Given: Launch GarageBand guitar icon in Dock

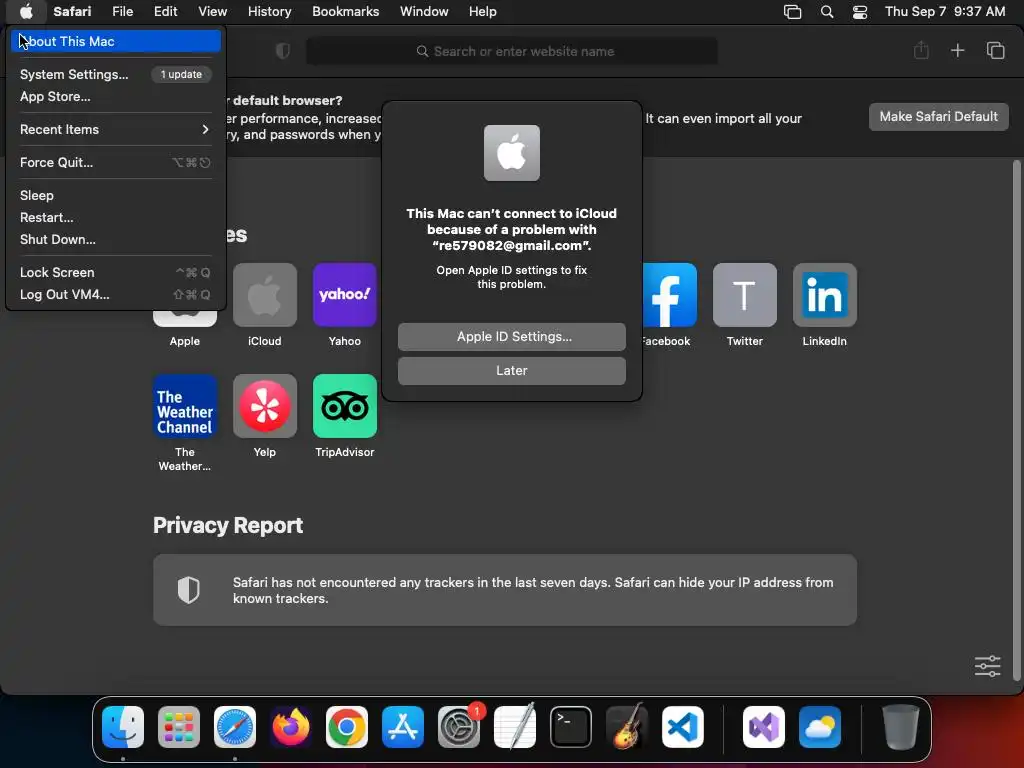Looking at the screenshot, I should (x=627, y=727).
